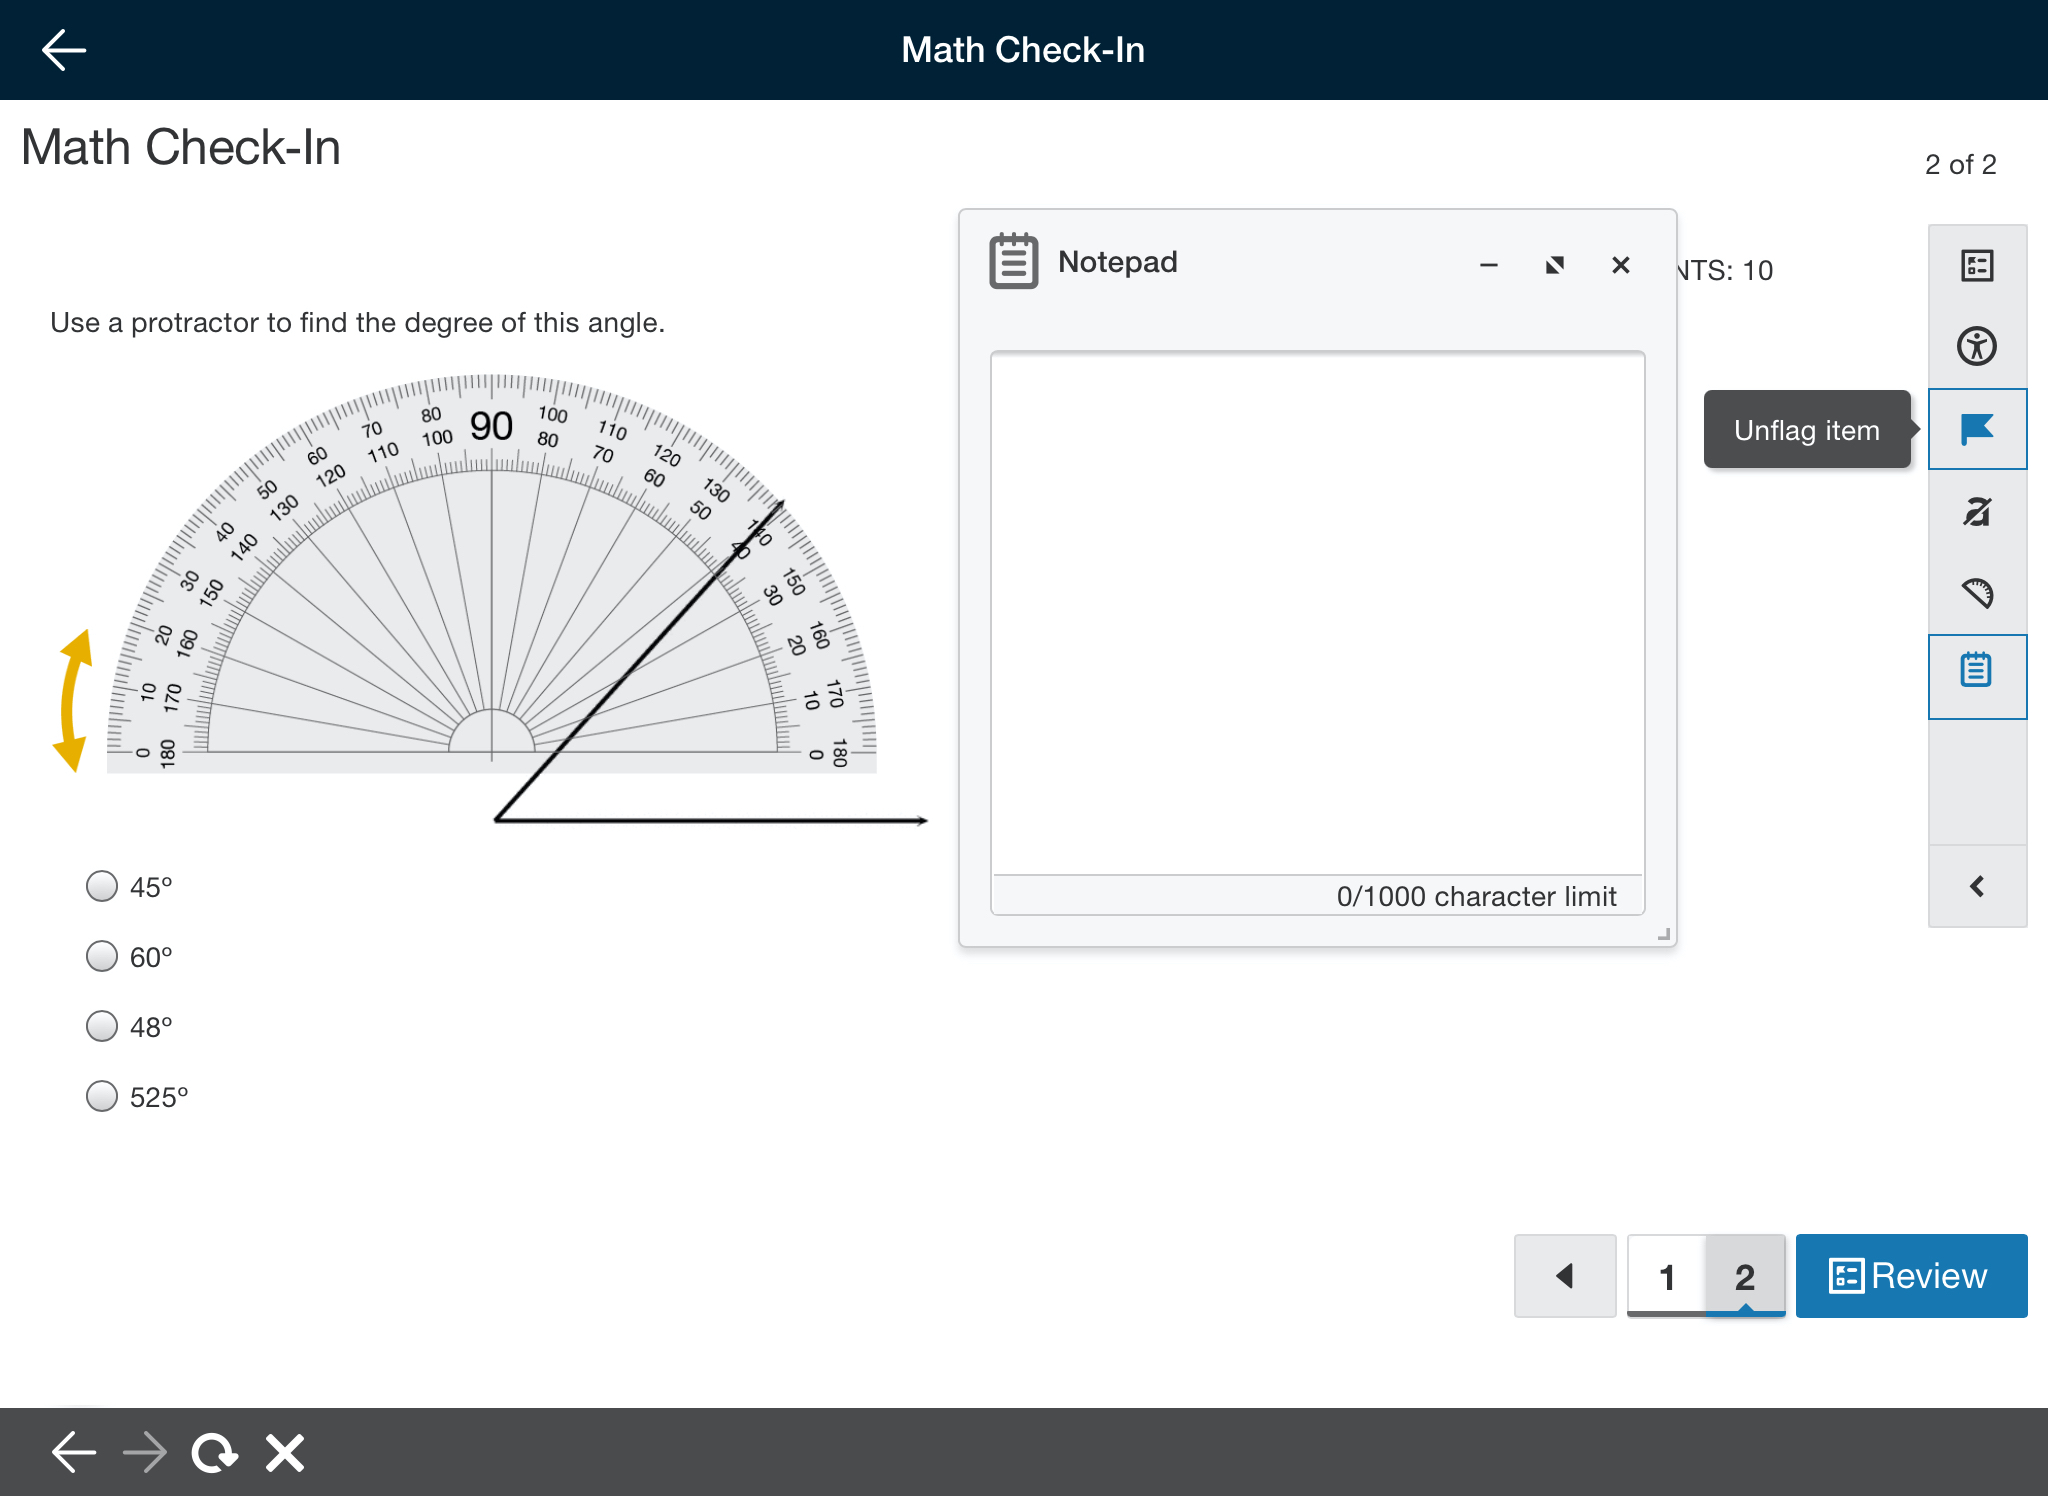Click the review summary icon in sidebar
2048x1496 pixels.
coord(1977,266)
